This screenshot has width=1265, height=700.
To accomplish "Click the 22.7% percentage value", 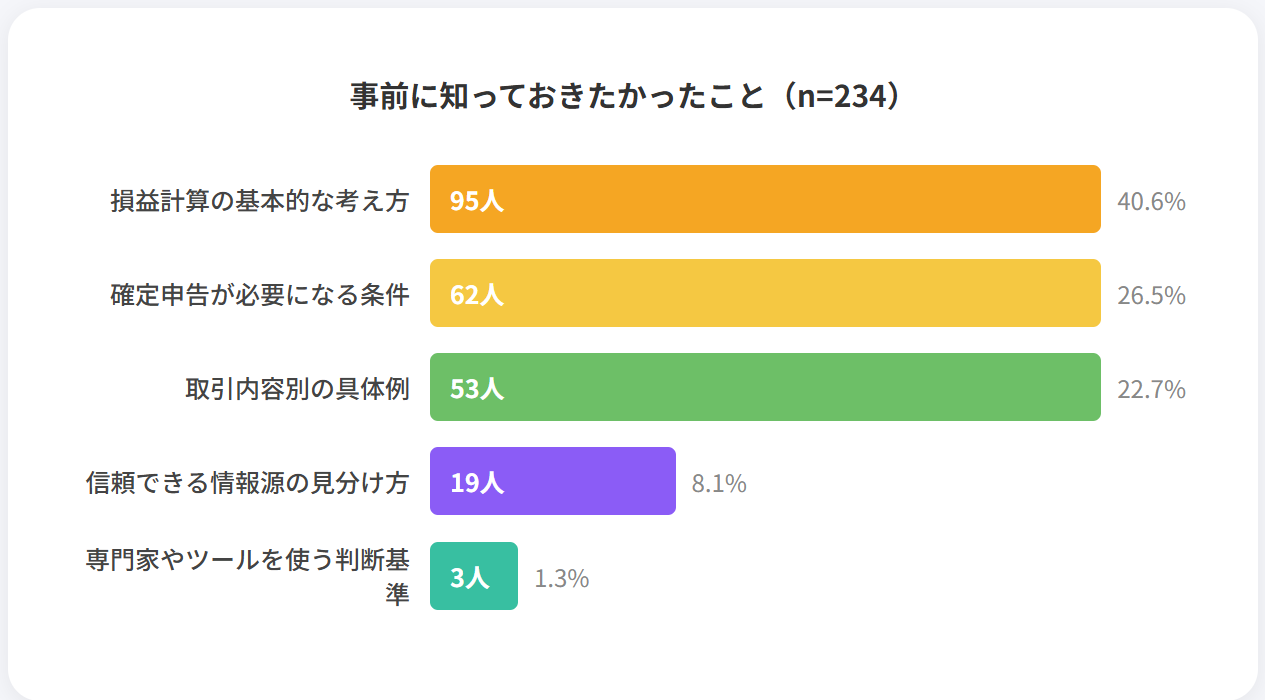I will tap(1151, 389).
